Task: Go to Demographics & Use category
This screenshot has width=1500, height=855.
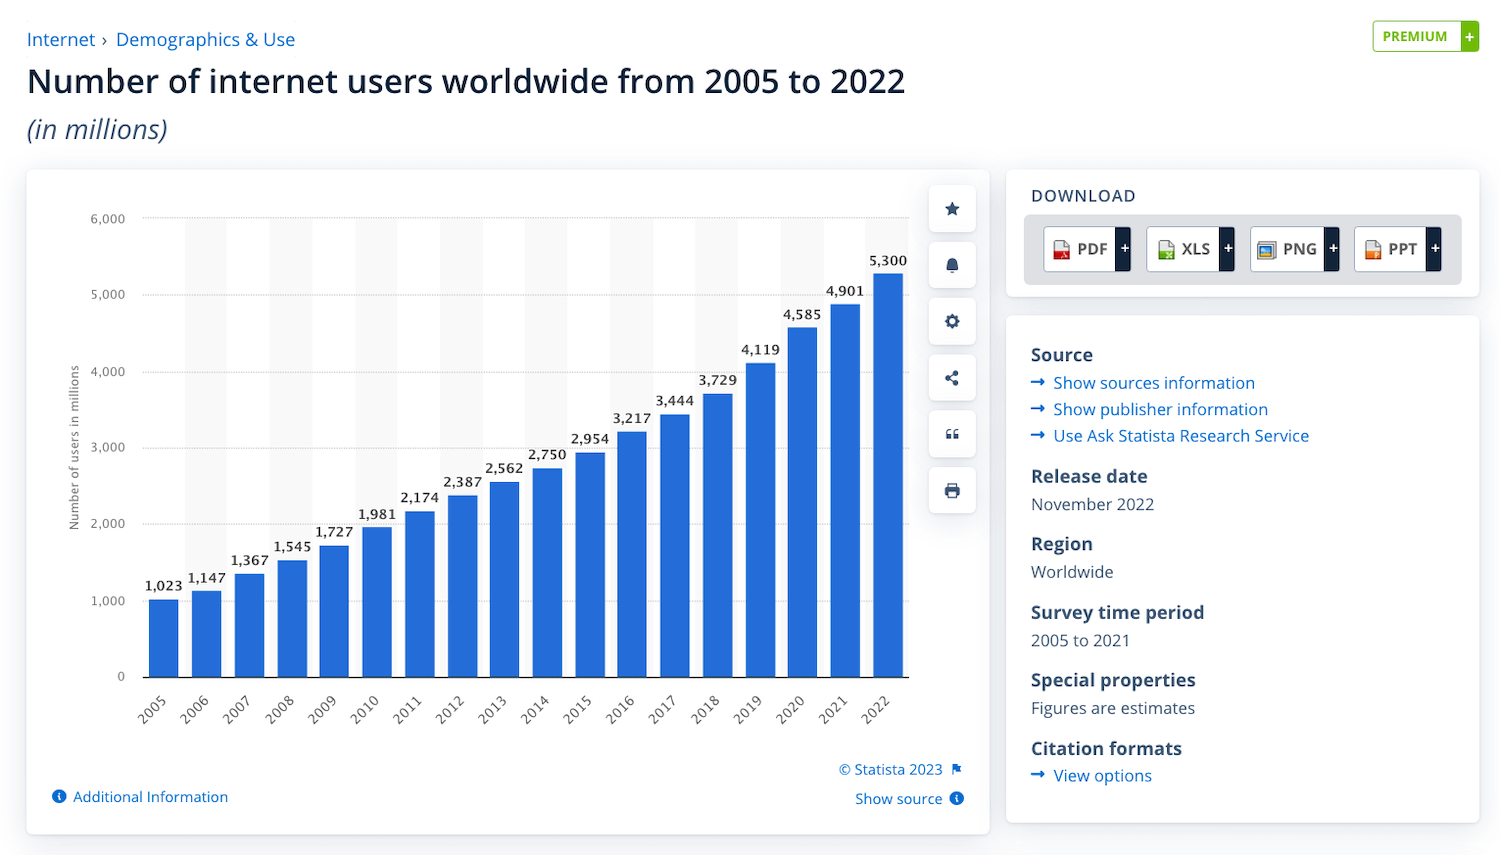Action: click(205, 40)
